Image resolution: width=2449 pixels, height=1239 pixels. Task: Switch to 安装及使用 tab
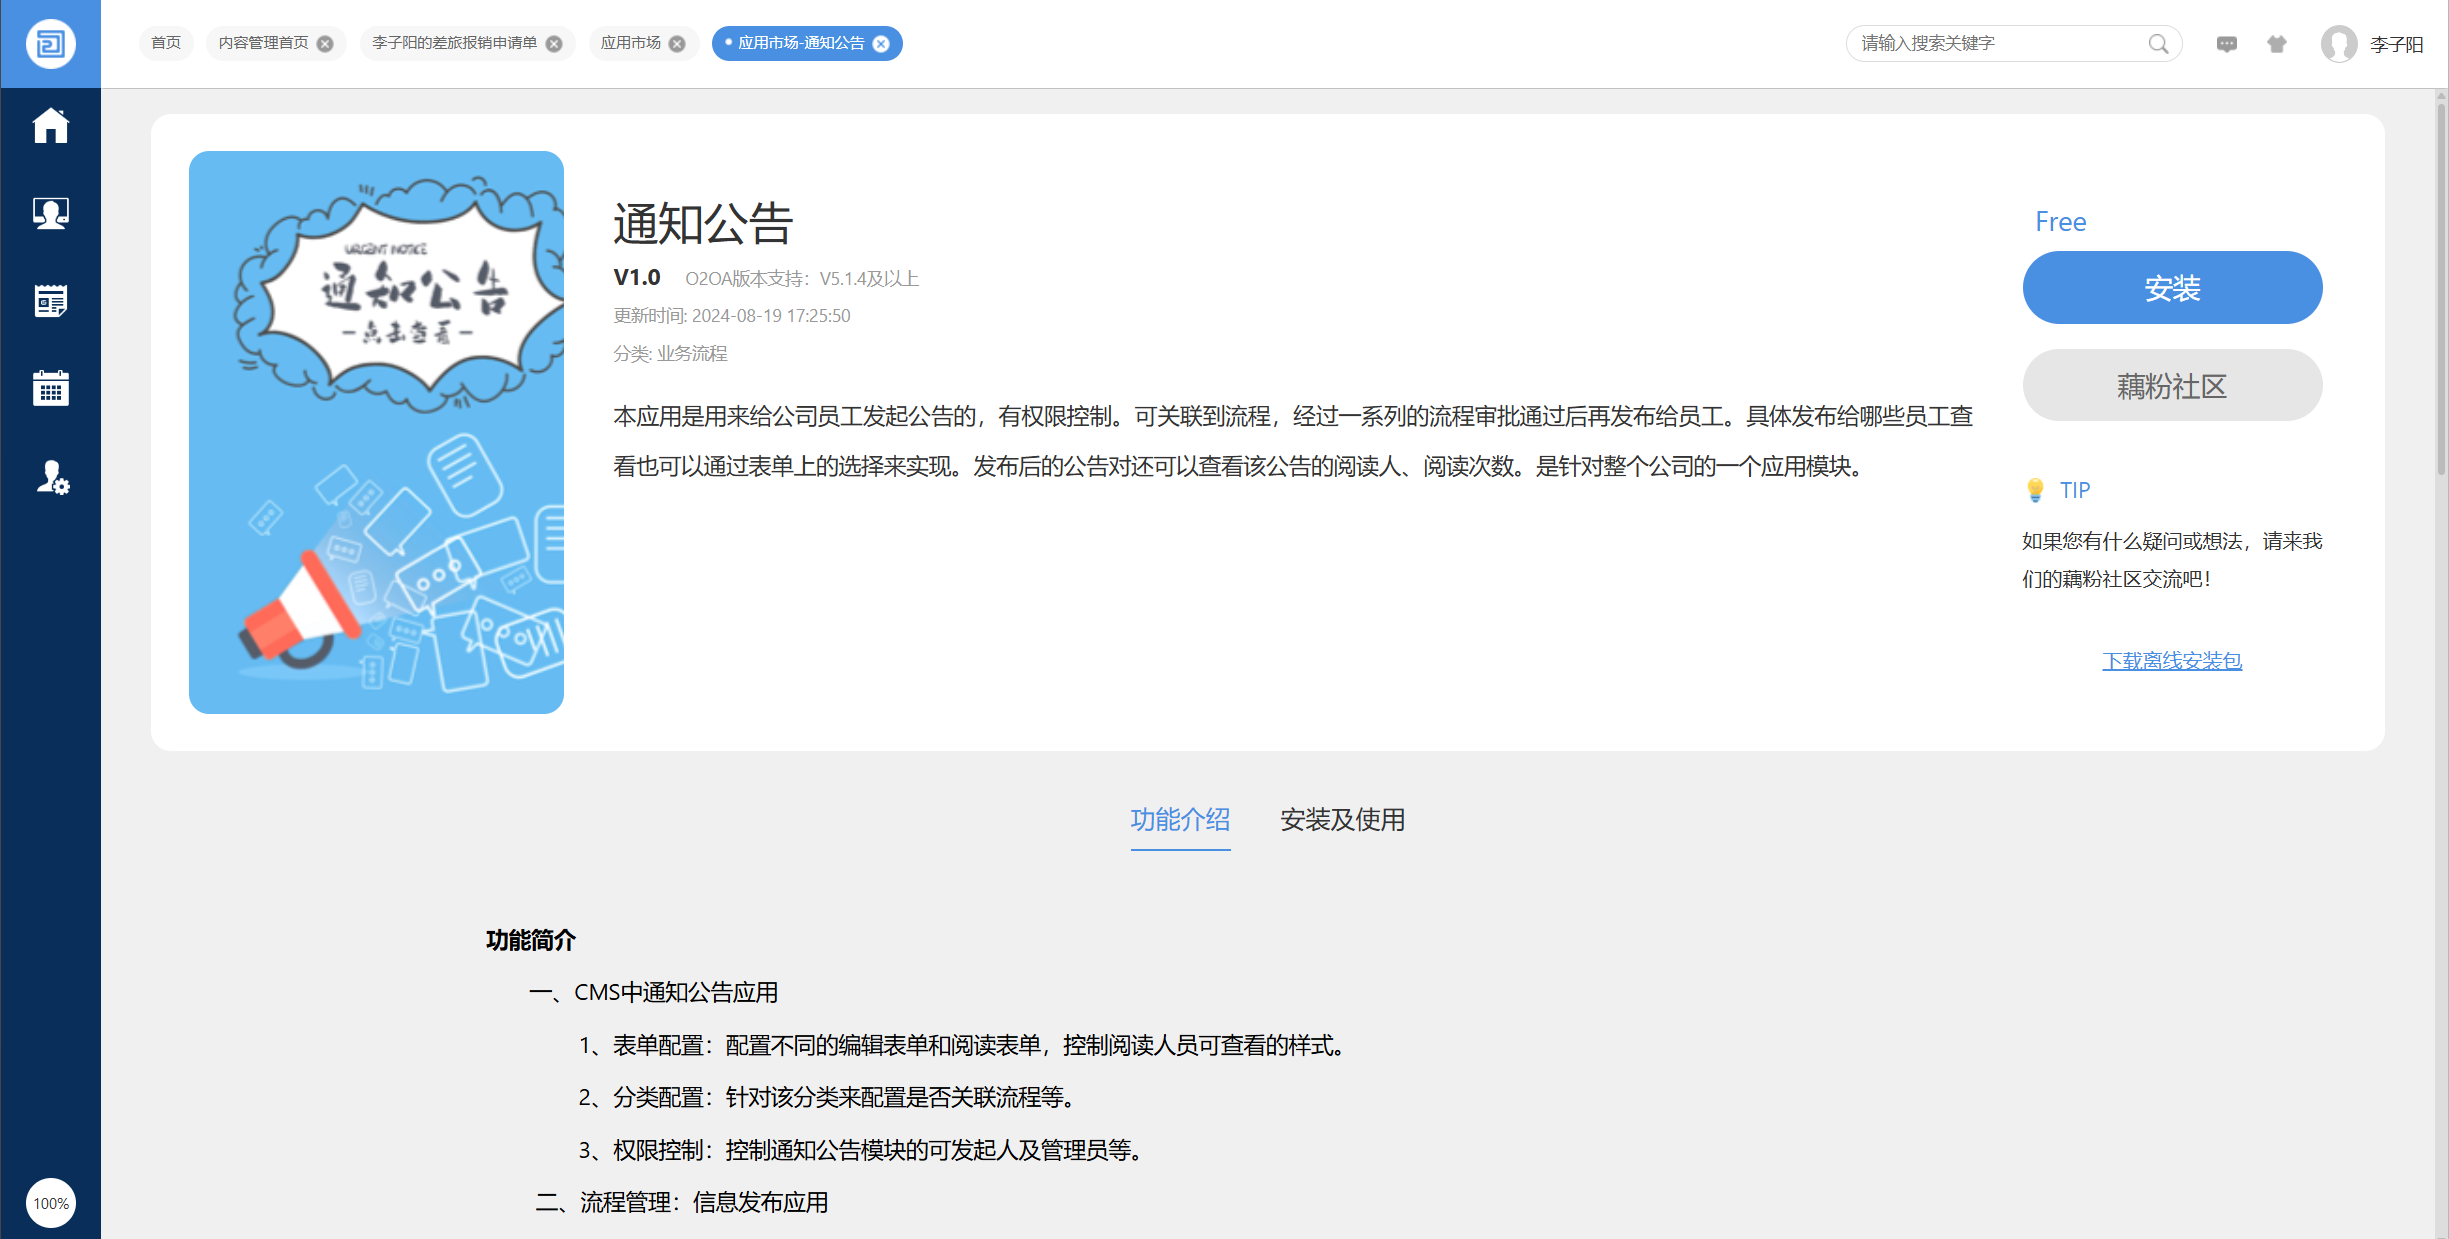(x=1342, y=820)
